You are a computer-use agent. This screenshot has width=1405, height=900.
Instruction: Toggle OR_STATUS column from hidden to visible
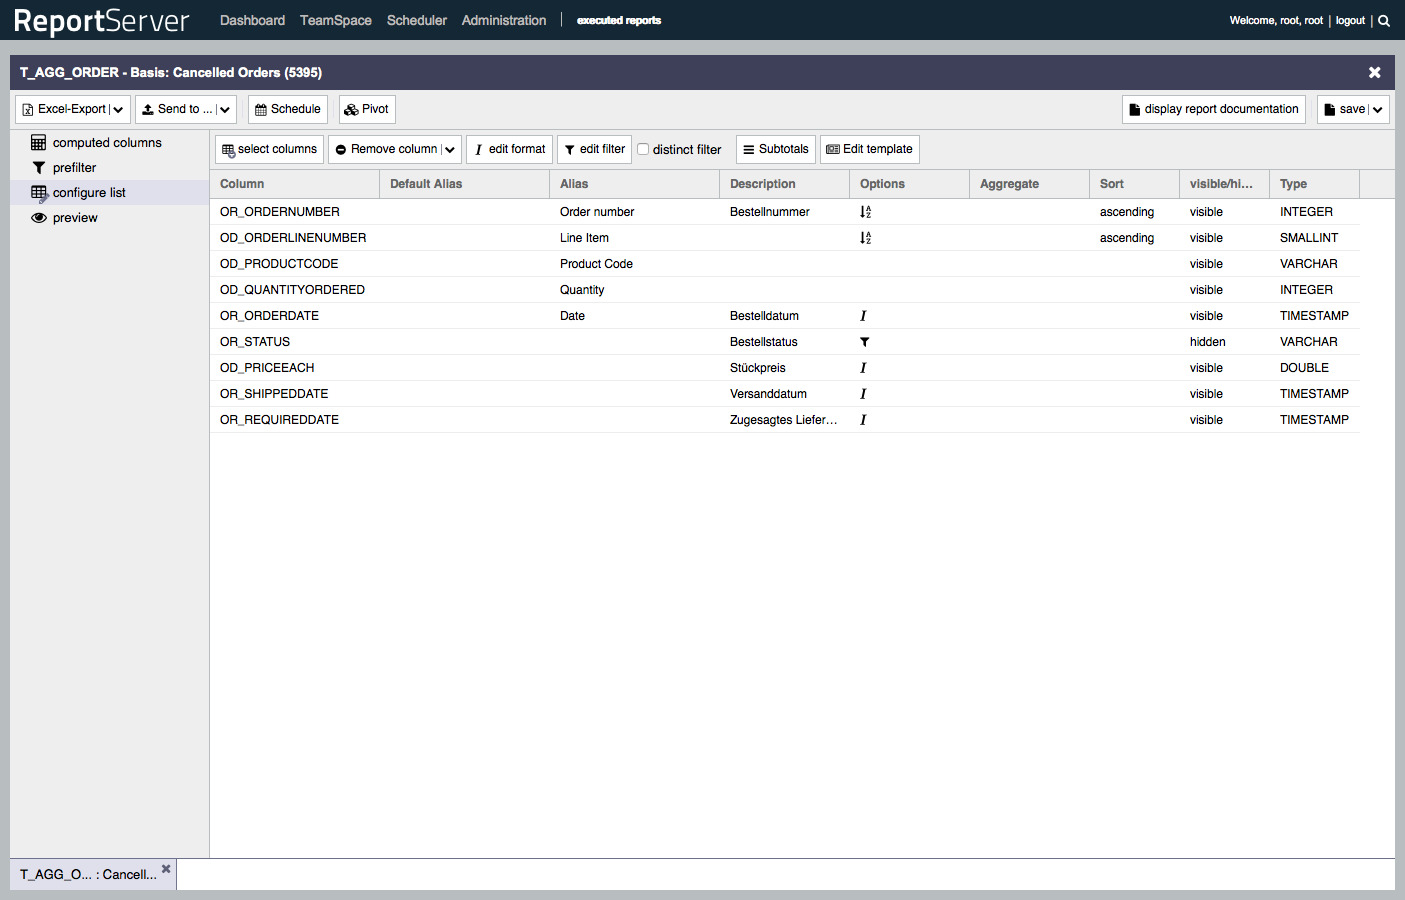(x=1207, y=341)
